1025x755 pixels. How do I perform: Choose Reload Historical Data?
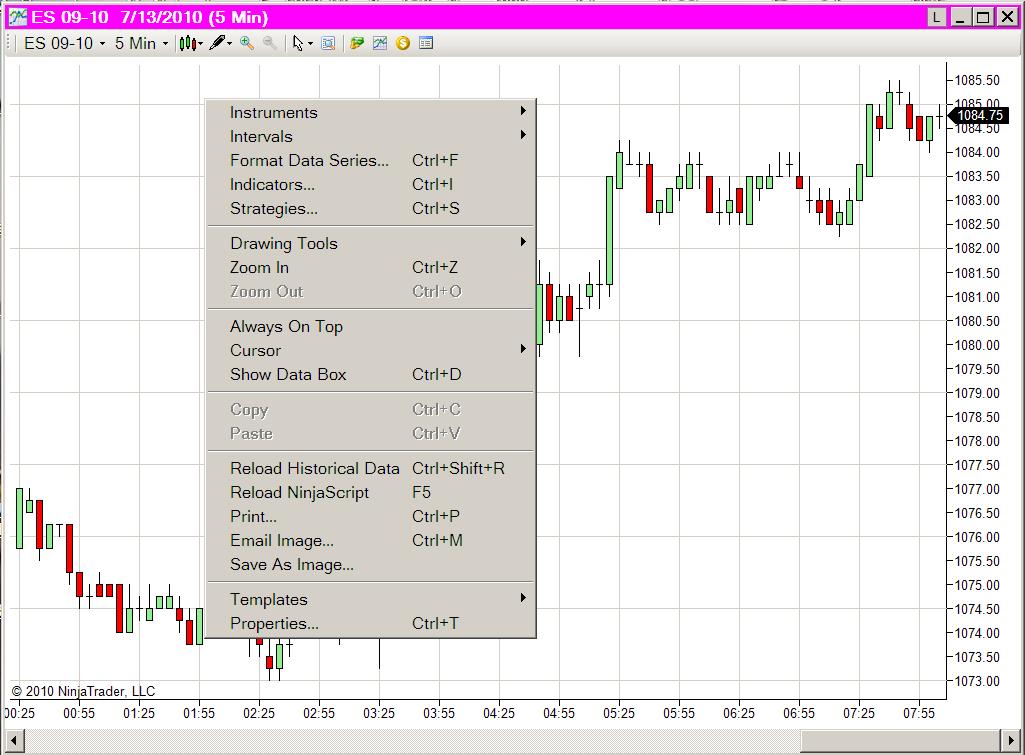click(371, 468)
